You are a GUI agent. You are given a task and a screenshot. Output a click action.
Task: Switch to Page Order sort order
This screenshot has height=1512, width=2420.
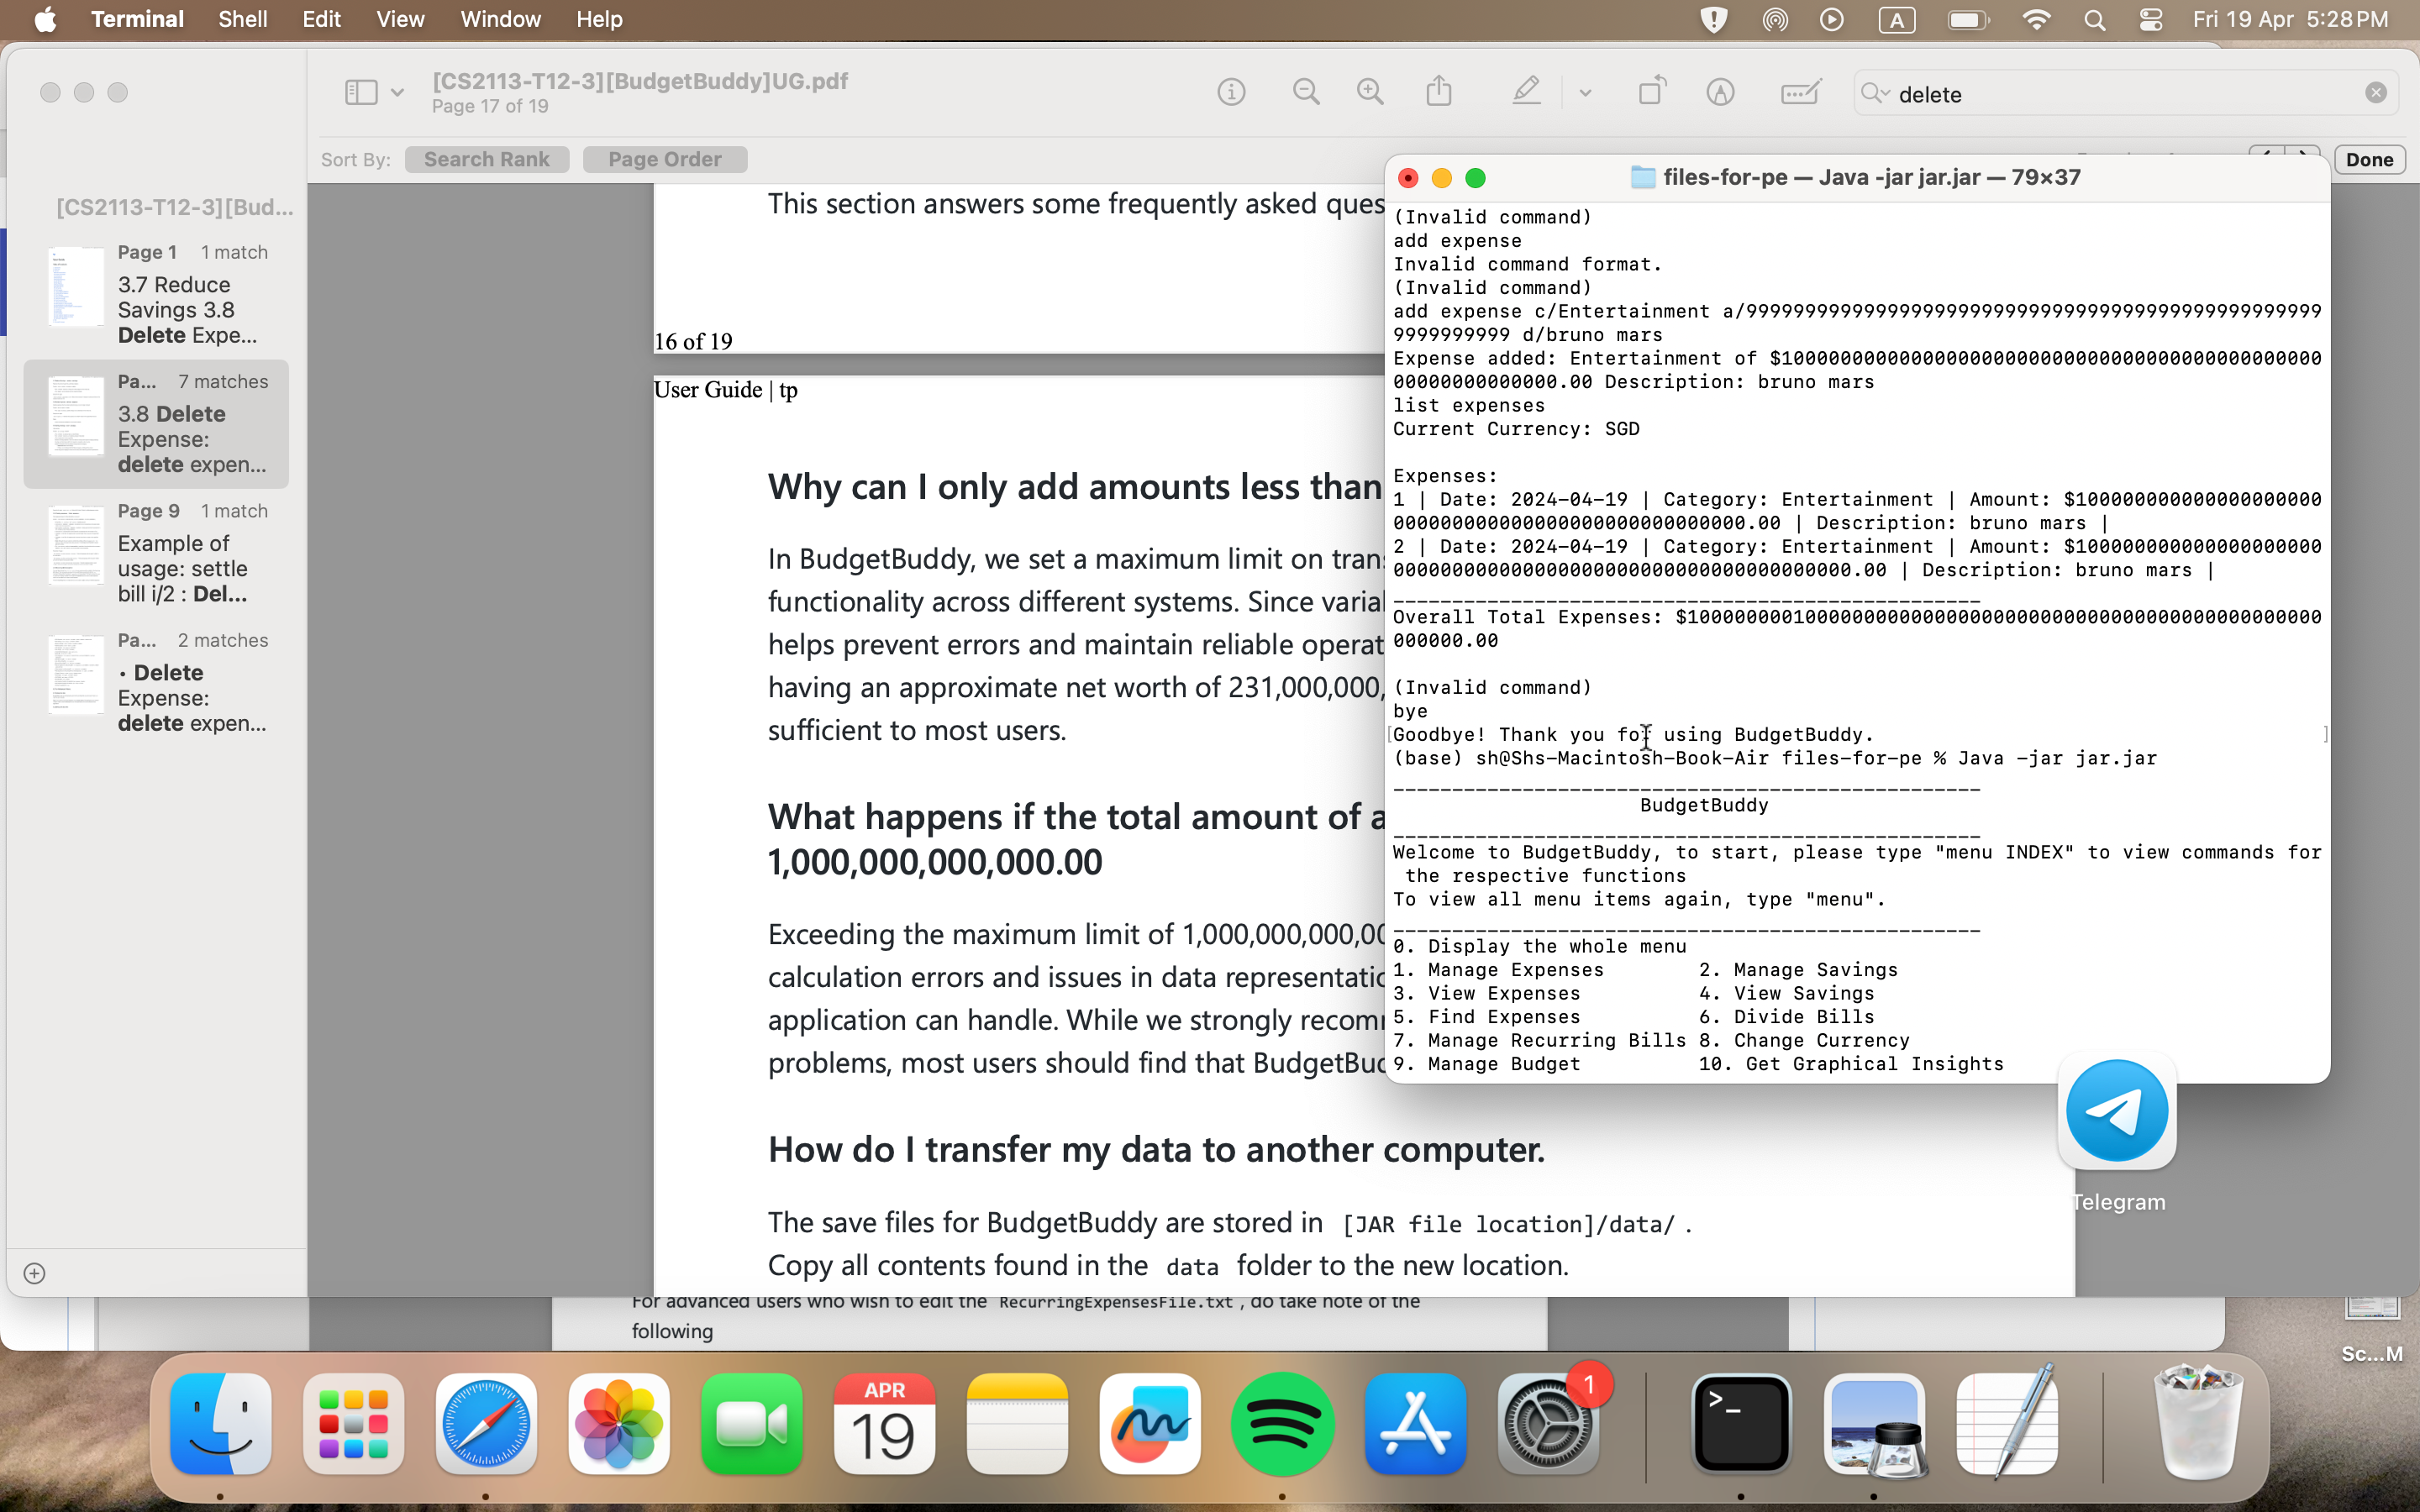664,159
